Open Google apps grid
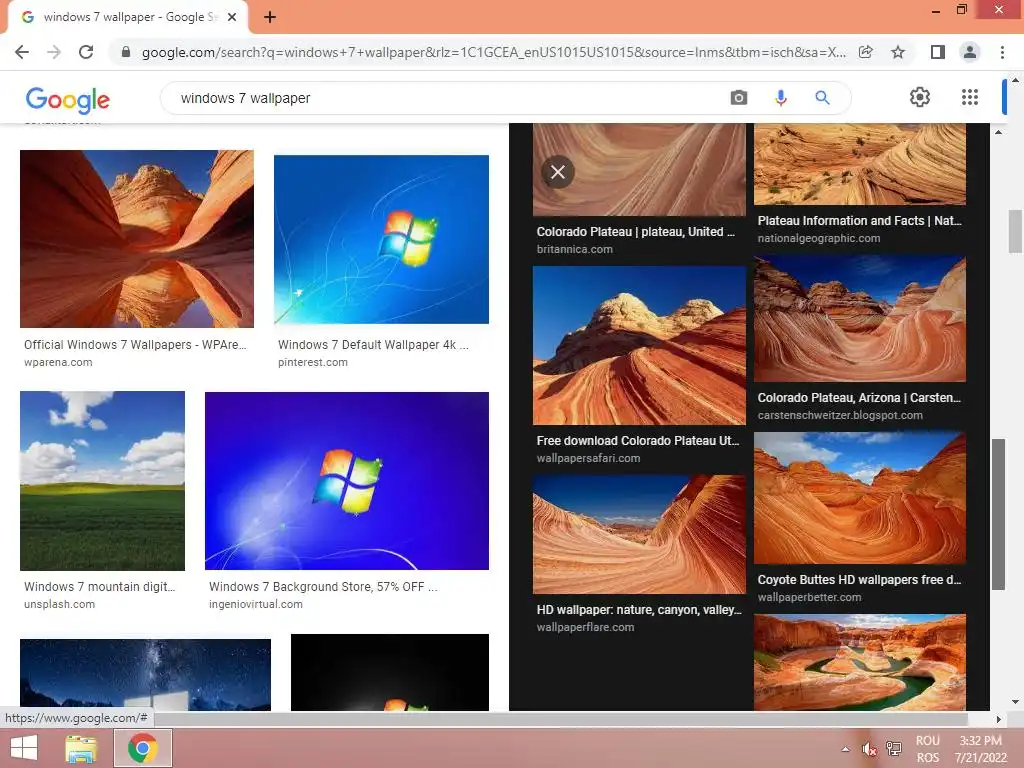 (x=970, y=97)
